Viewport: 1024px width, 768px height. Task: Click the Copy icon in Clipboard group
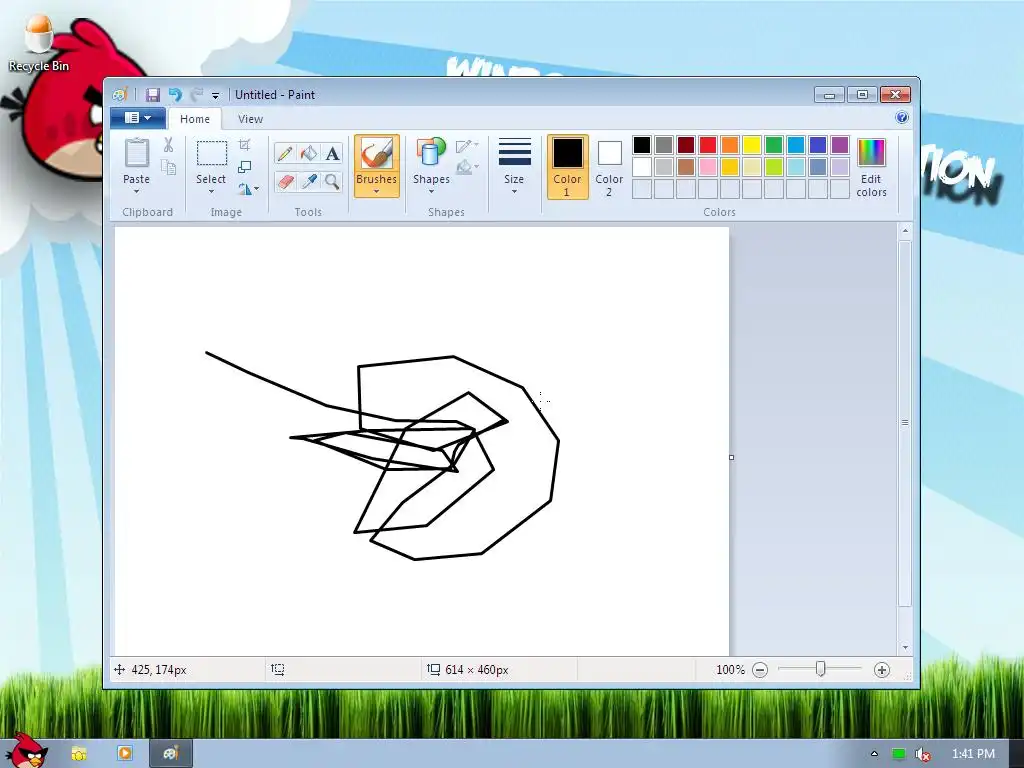pyautogui.click(x=168, y=167)
